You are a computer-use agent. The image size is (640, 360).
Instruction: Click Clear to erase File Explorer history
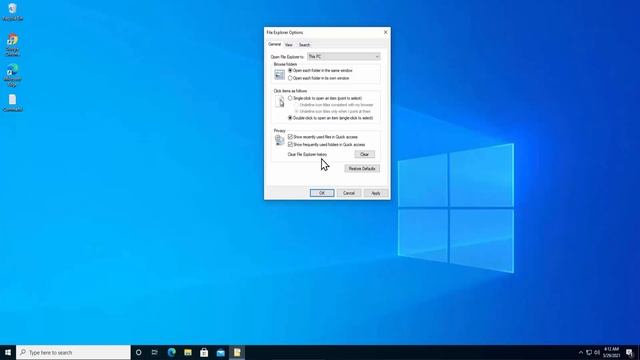tap(364, 154)
